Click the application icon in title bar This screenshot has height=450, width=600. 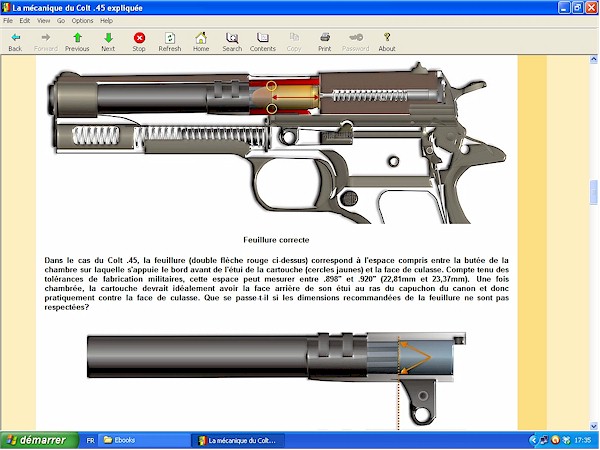[x=6, y=8]
